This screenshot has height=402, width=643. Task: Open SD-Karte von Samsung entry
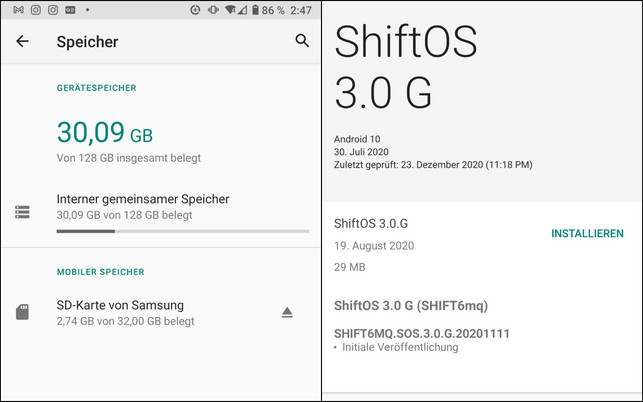pos(161,313)
